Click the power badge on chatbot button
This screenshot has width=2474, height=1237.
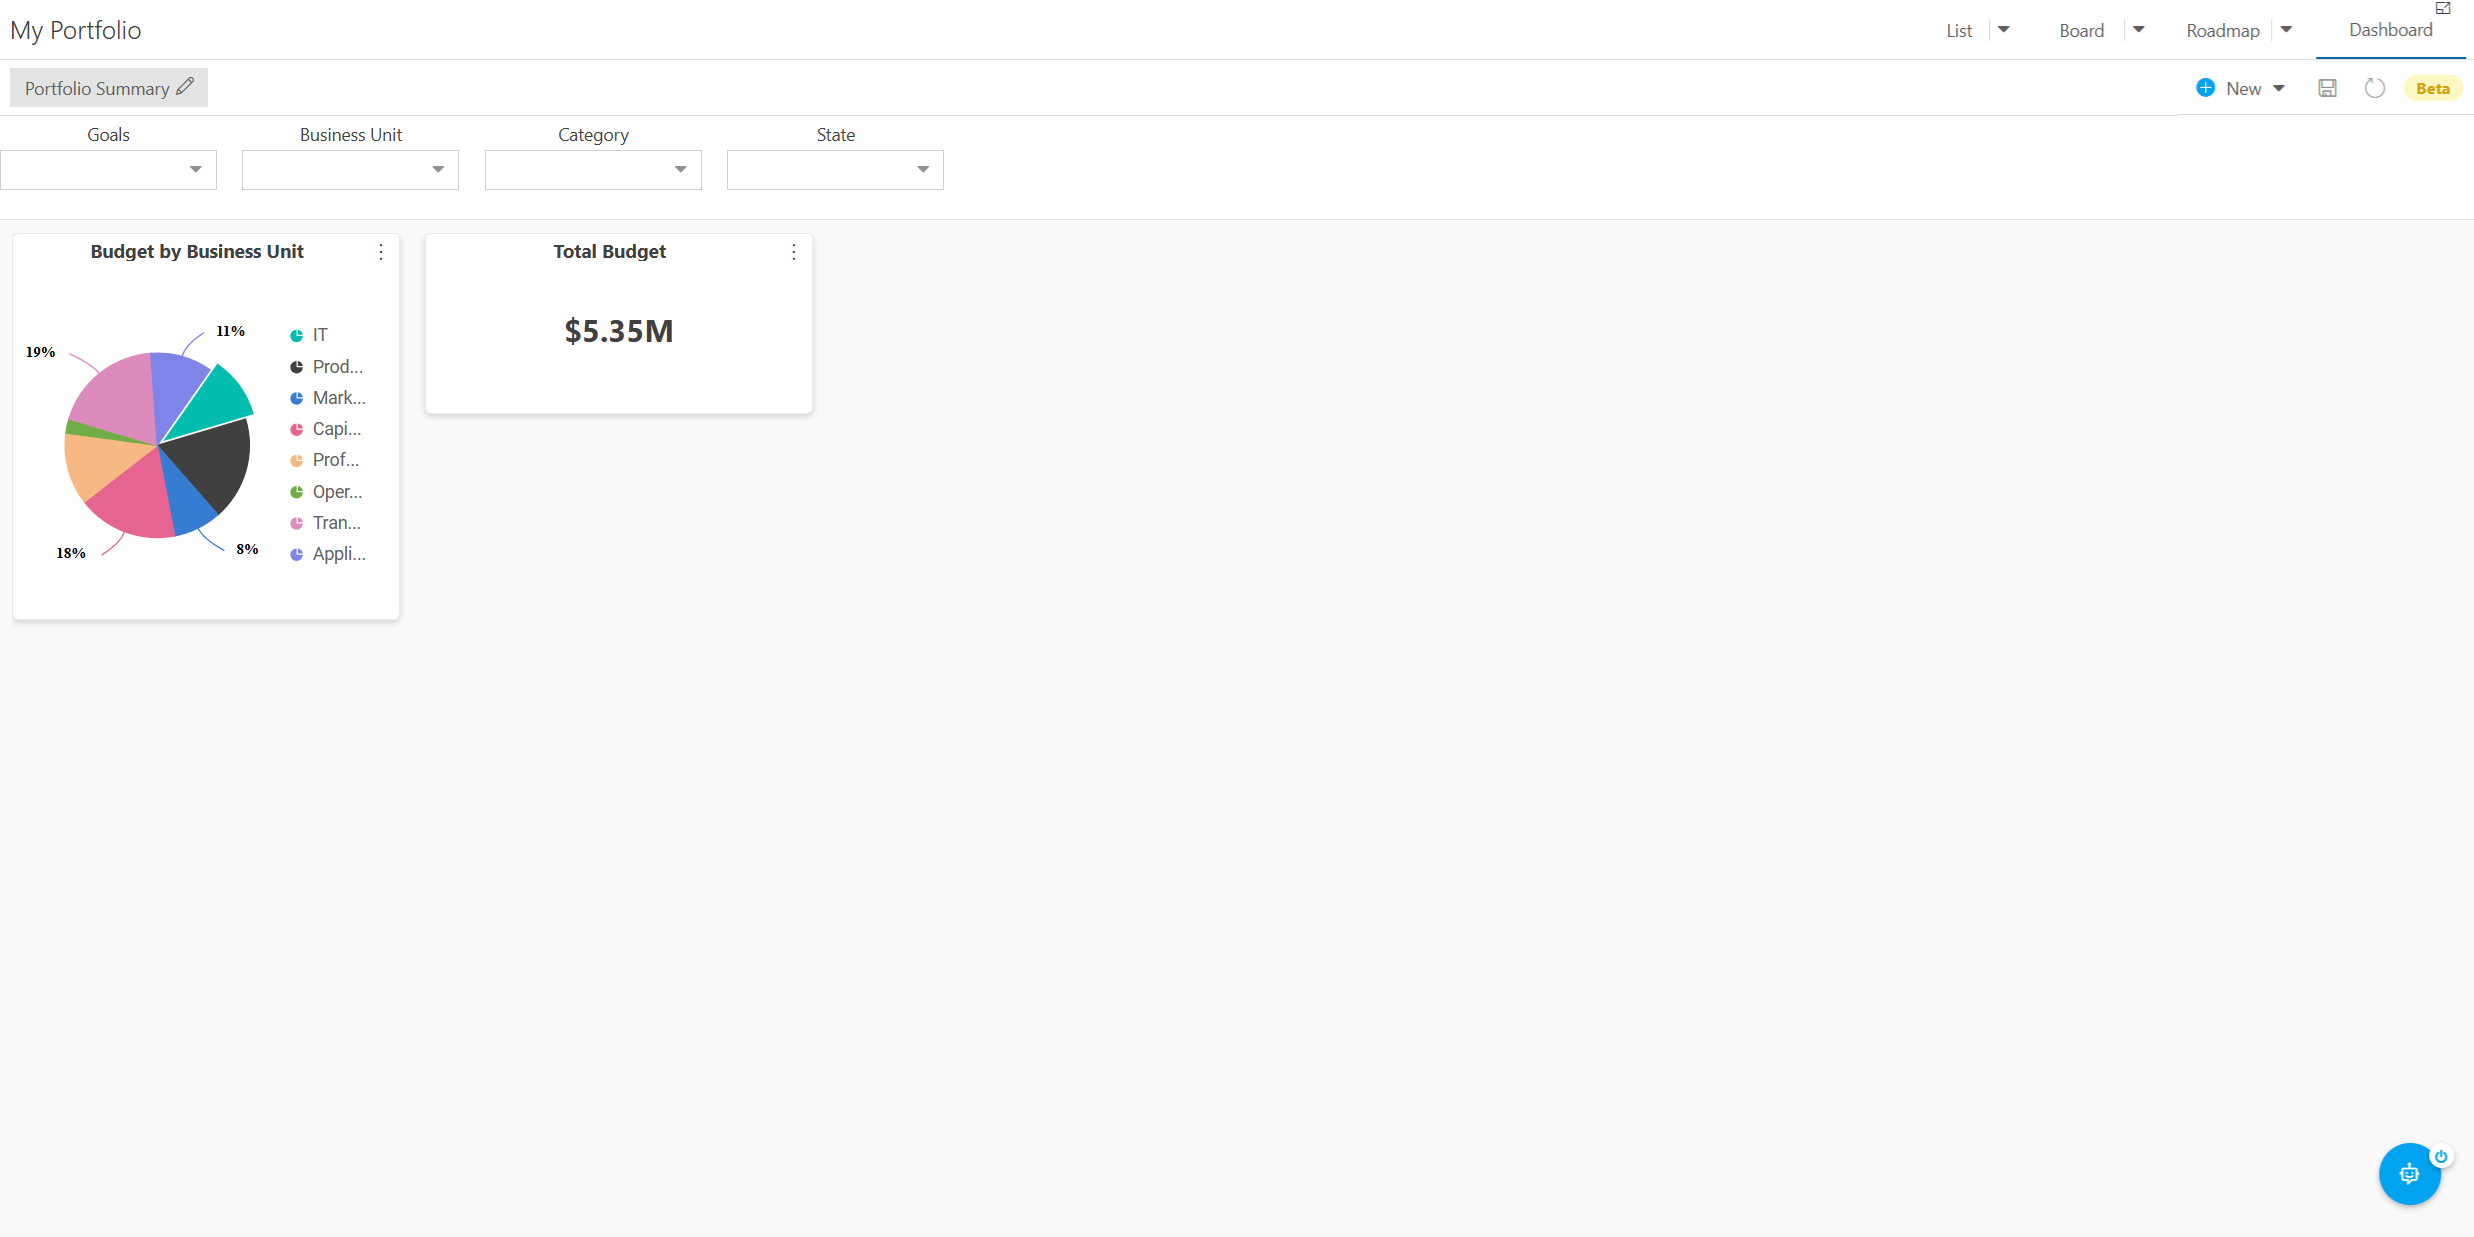click(x=2441, y=1156)
